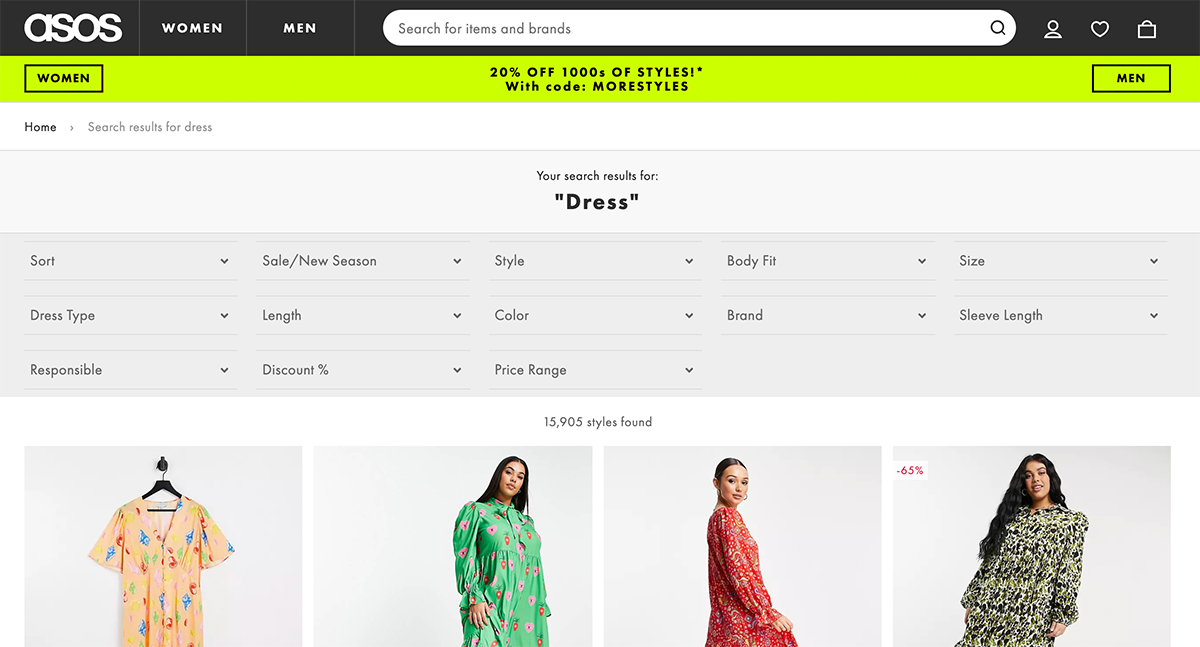Click the Home breadcrumb arrow separator
1200x647 pixels.
70,127
